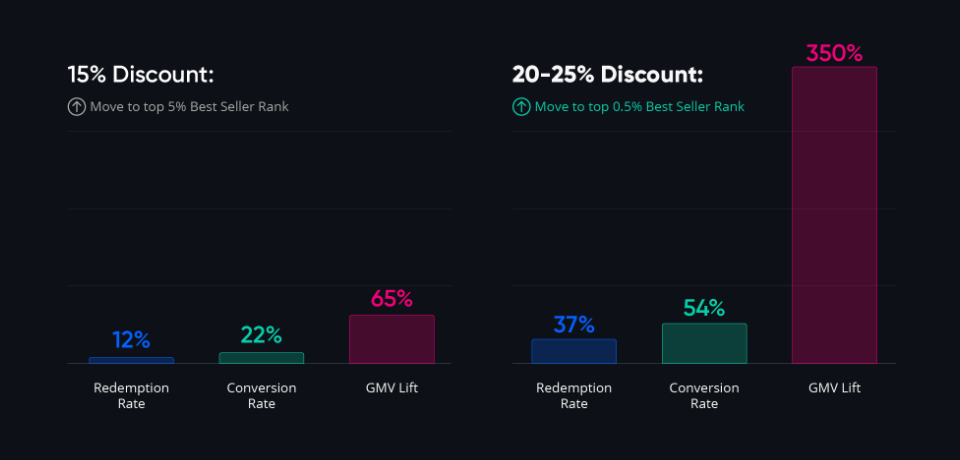The height and width of the screenshot is (460, 960).
Task: Click the gray up-arrow icon under 15% Discount
Action: (x=76, y=107)
